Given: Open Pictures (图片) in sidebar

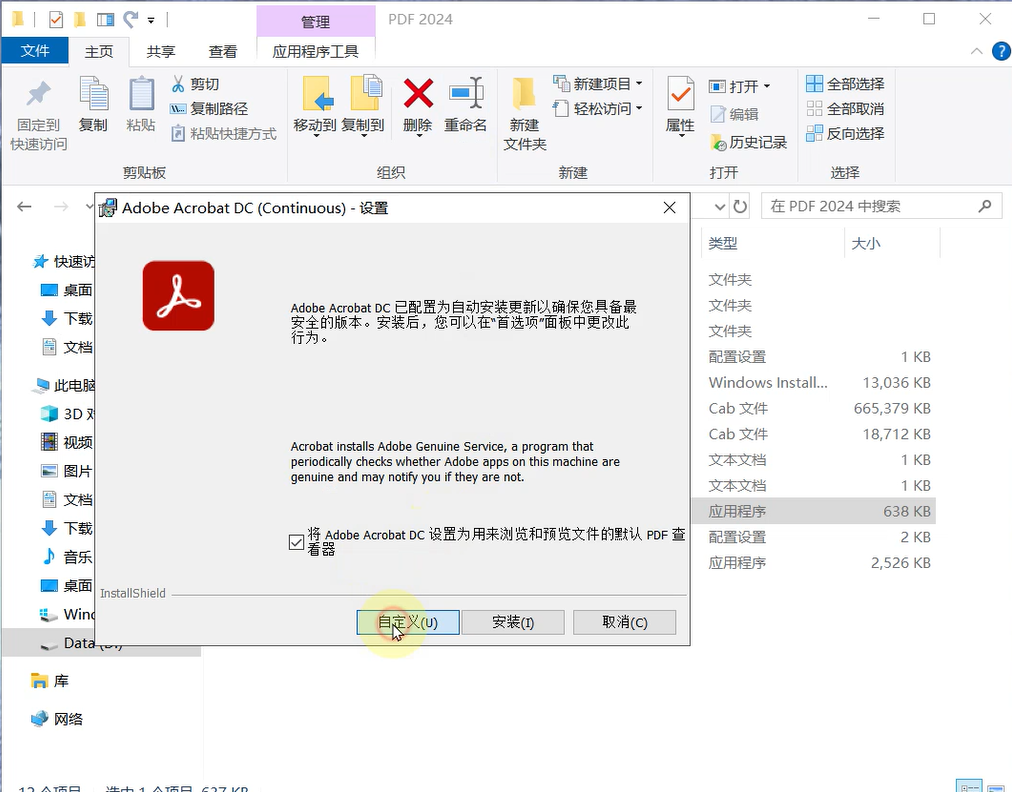Looking at the screenshot, I should pos(66,471).
